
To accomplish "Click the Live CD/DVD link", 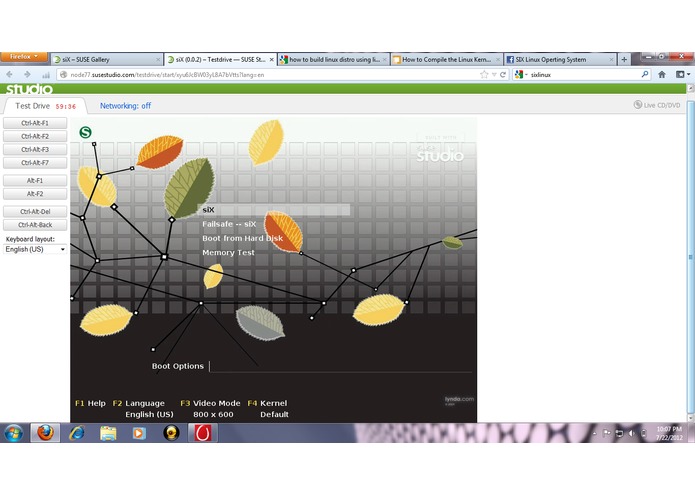I will pos(657,105).
